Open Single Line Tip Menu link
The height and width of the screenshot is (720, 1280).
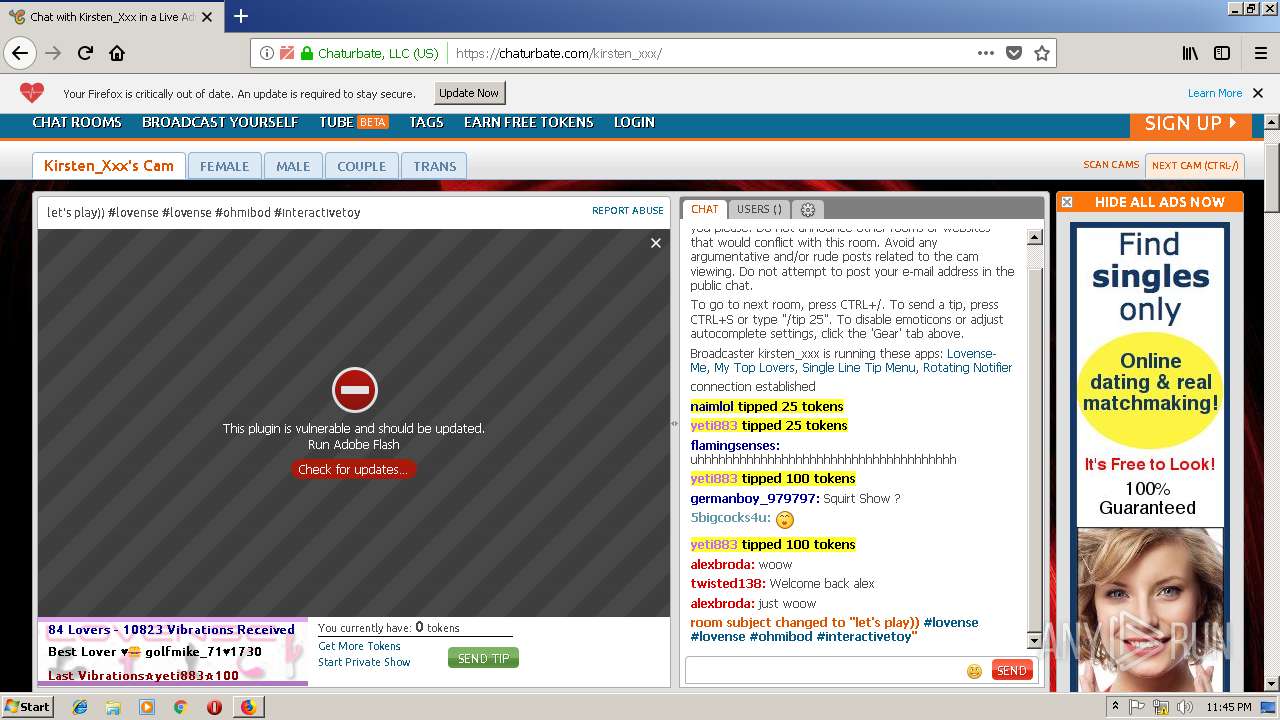coord(859,368)
